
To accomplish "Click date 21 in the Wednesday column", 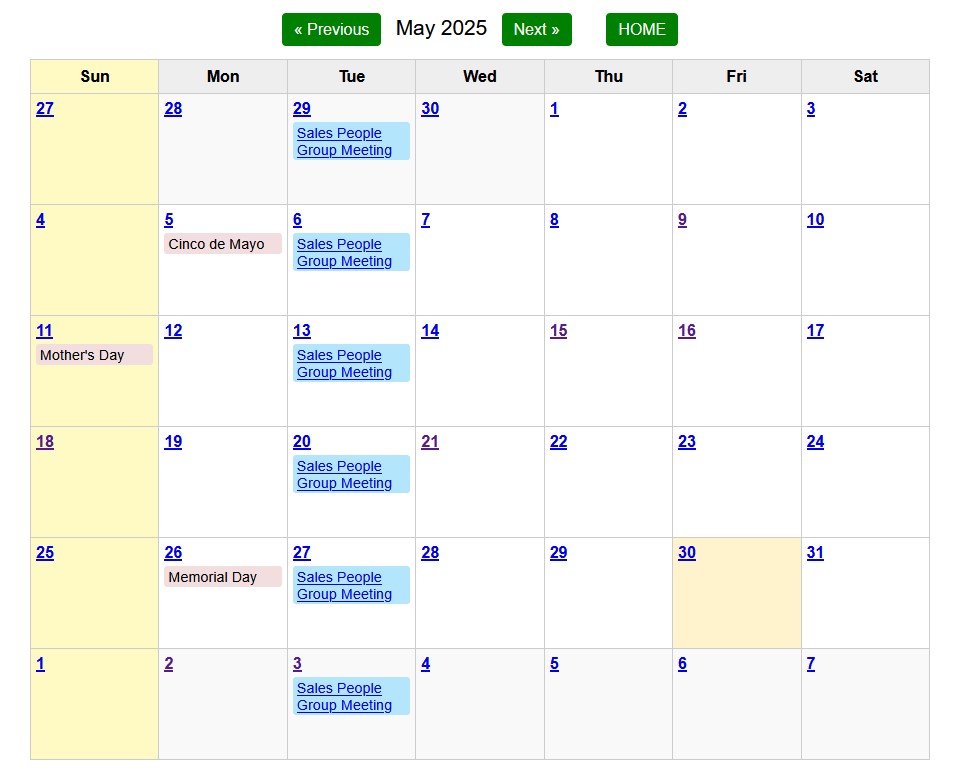I will pyautogui.click(x=430, y=442).
